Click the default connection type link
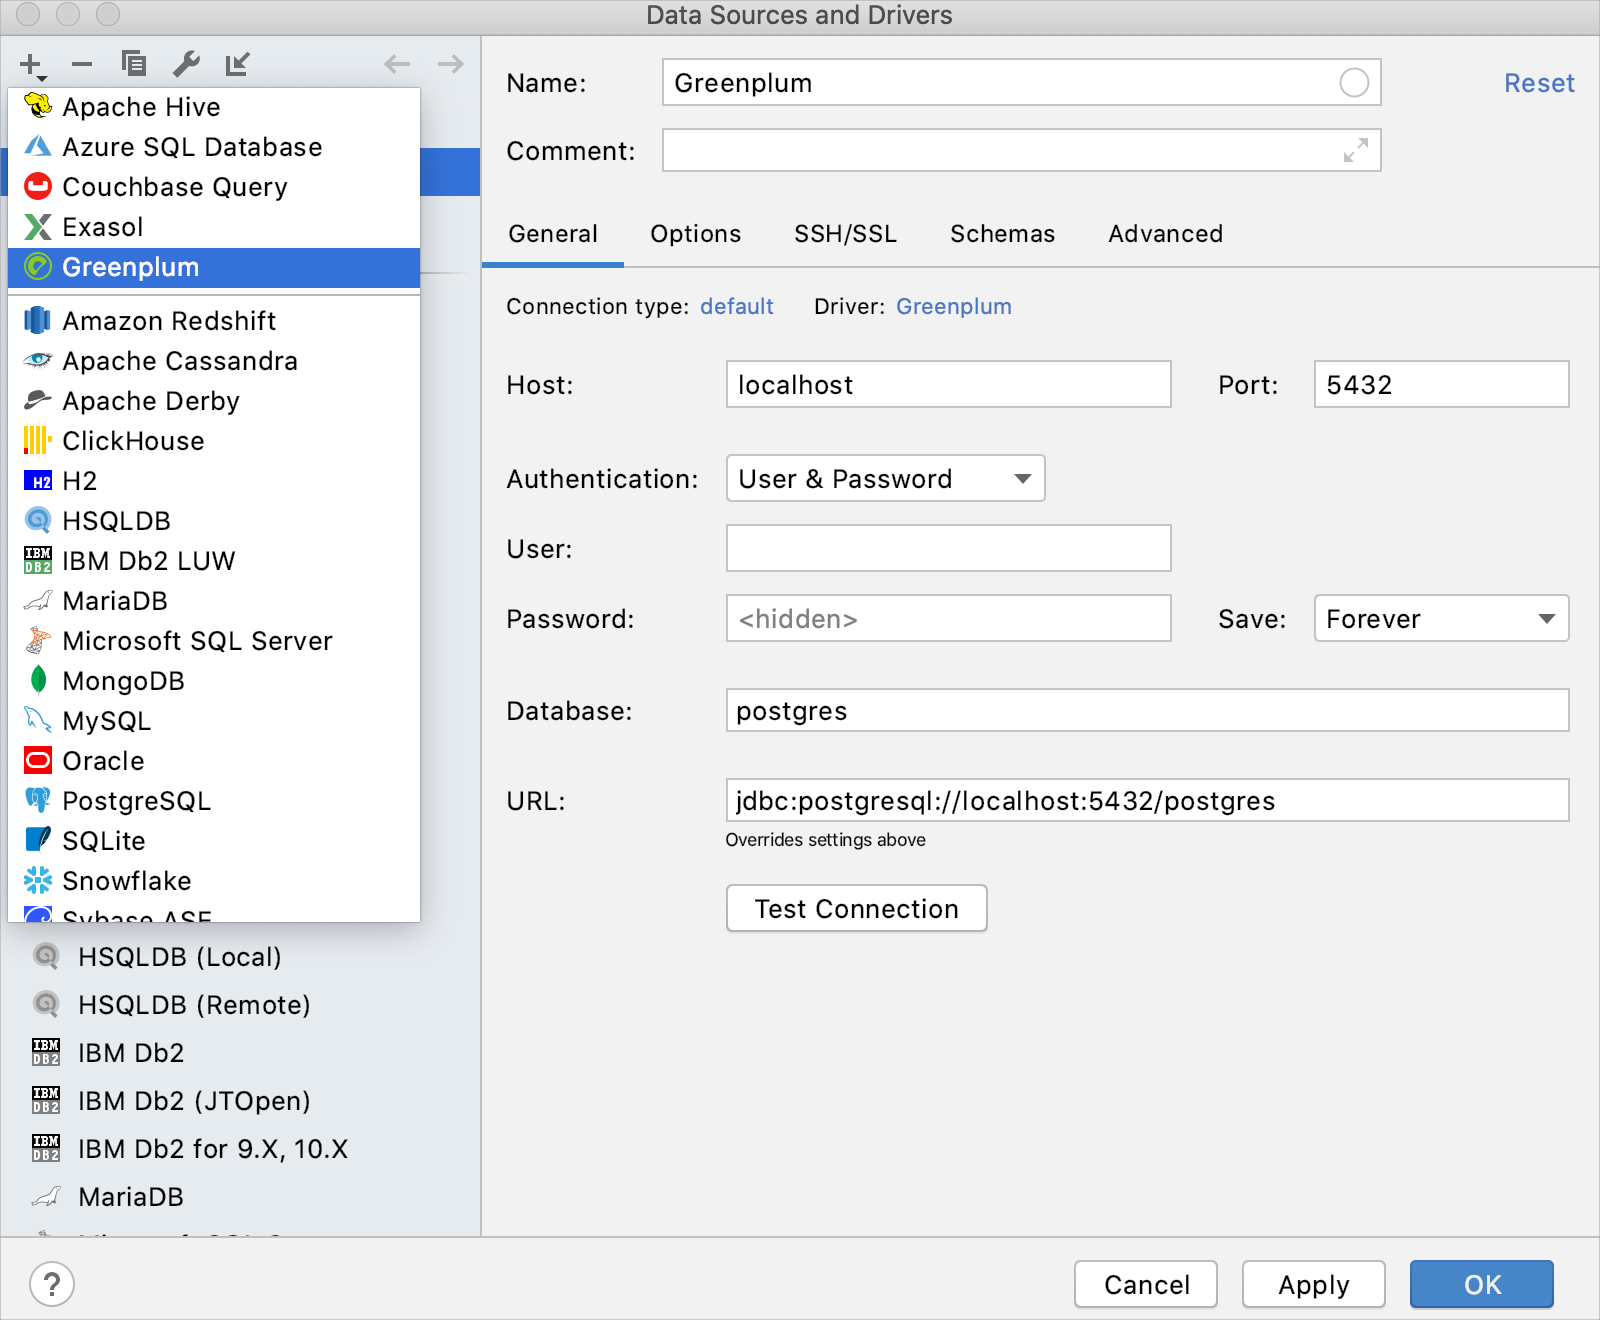Screen dimensions: 1600x1320 737,306
